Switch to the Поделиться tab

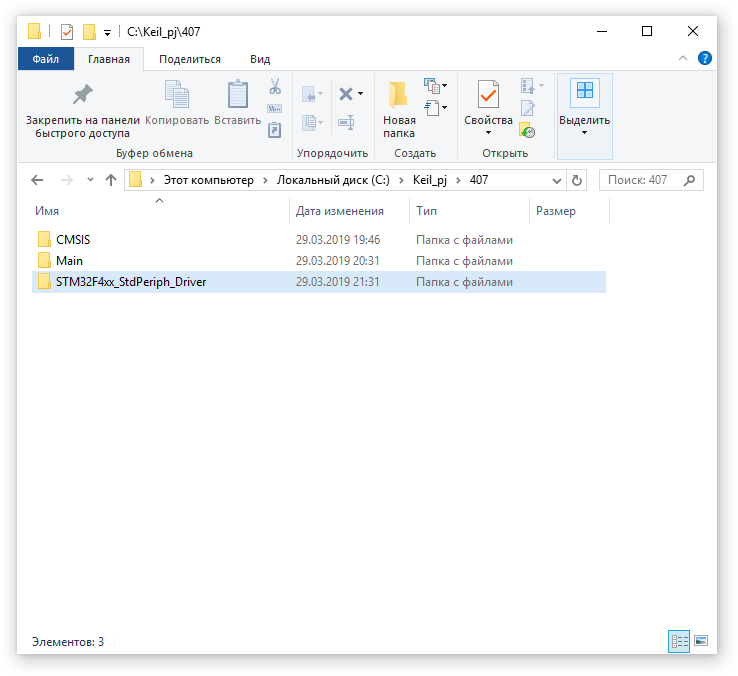[190, 59]
